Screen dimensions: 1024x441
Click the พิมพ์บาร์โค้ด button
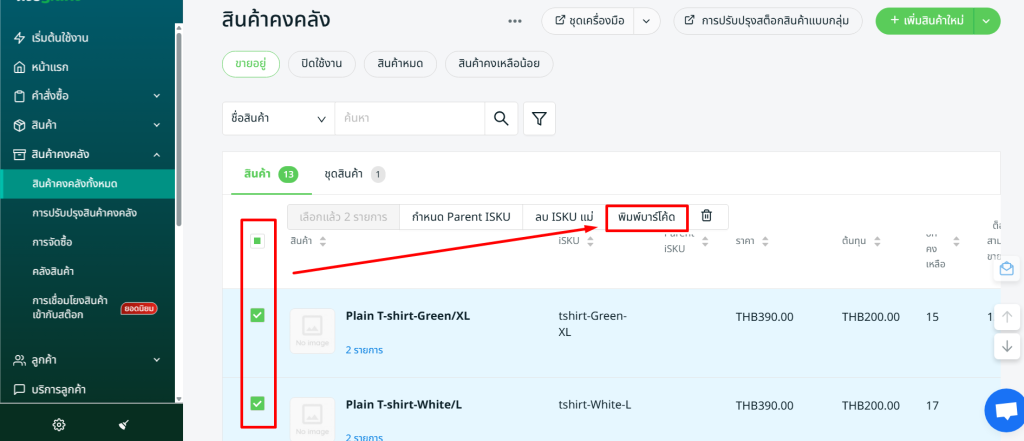(x=646, y=217)
